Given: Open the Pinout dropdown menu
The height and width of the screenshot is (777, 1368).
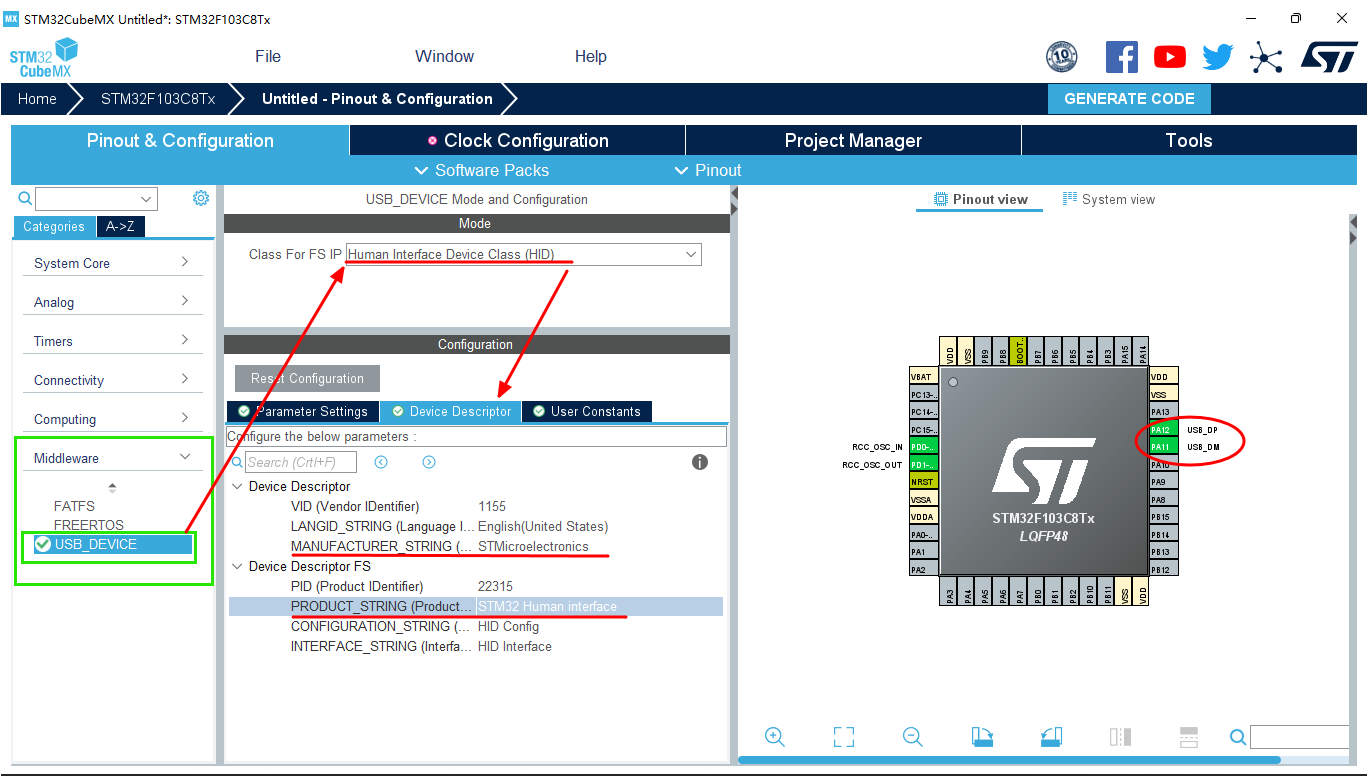Looking at the screenshot, I should 708,170.
